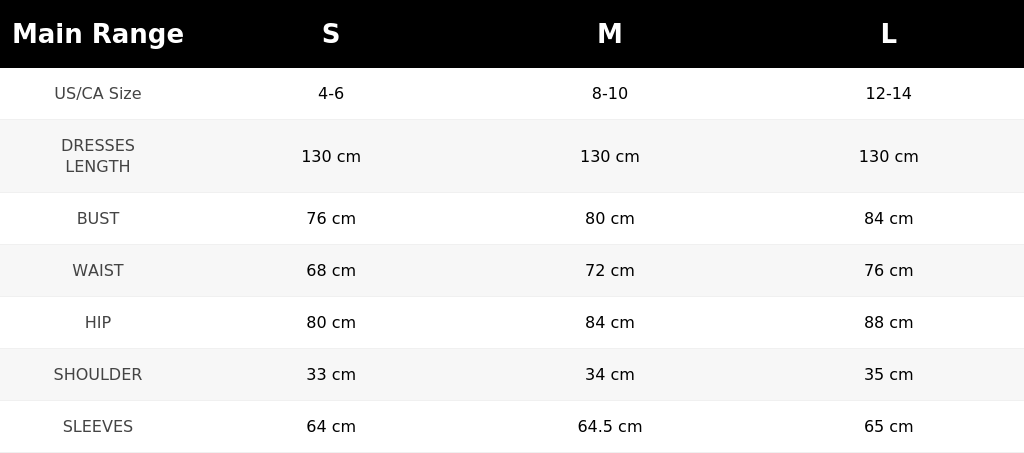Click the US/CA Size row label
The height and width of the screenshot is (453, 1024).
tap(98, 93)
